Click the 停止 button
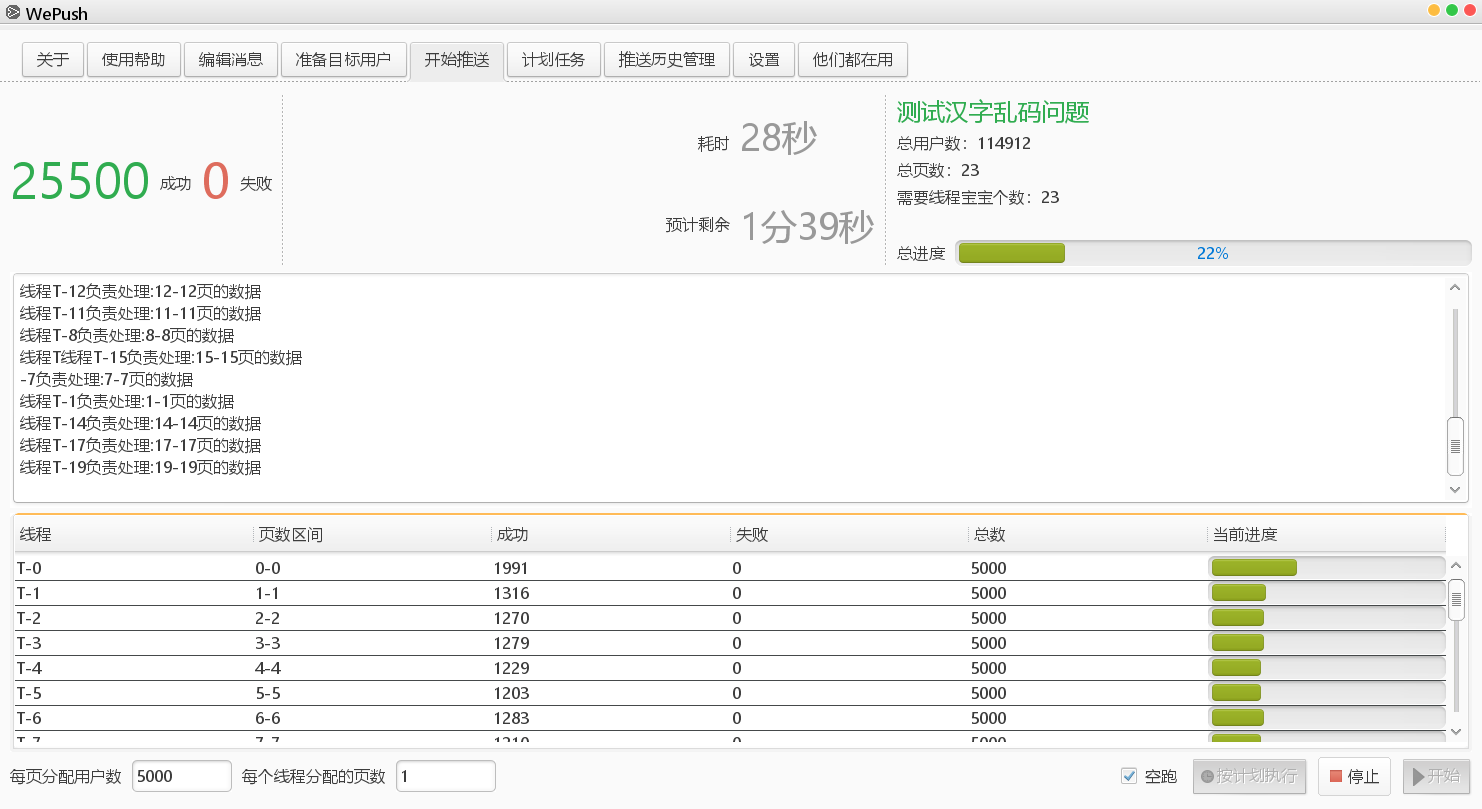 tap(1354, 776)
